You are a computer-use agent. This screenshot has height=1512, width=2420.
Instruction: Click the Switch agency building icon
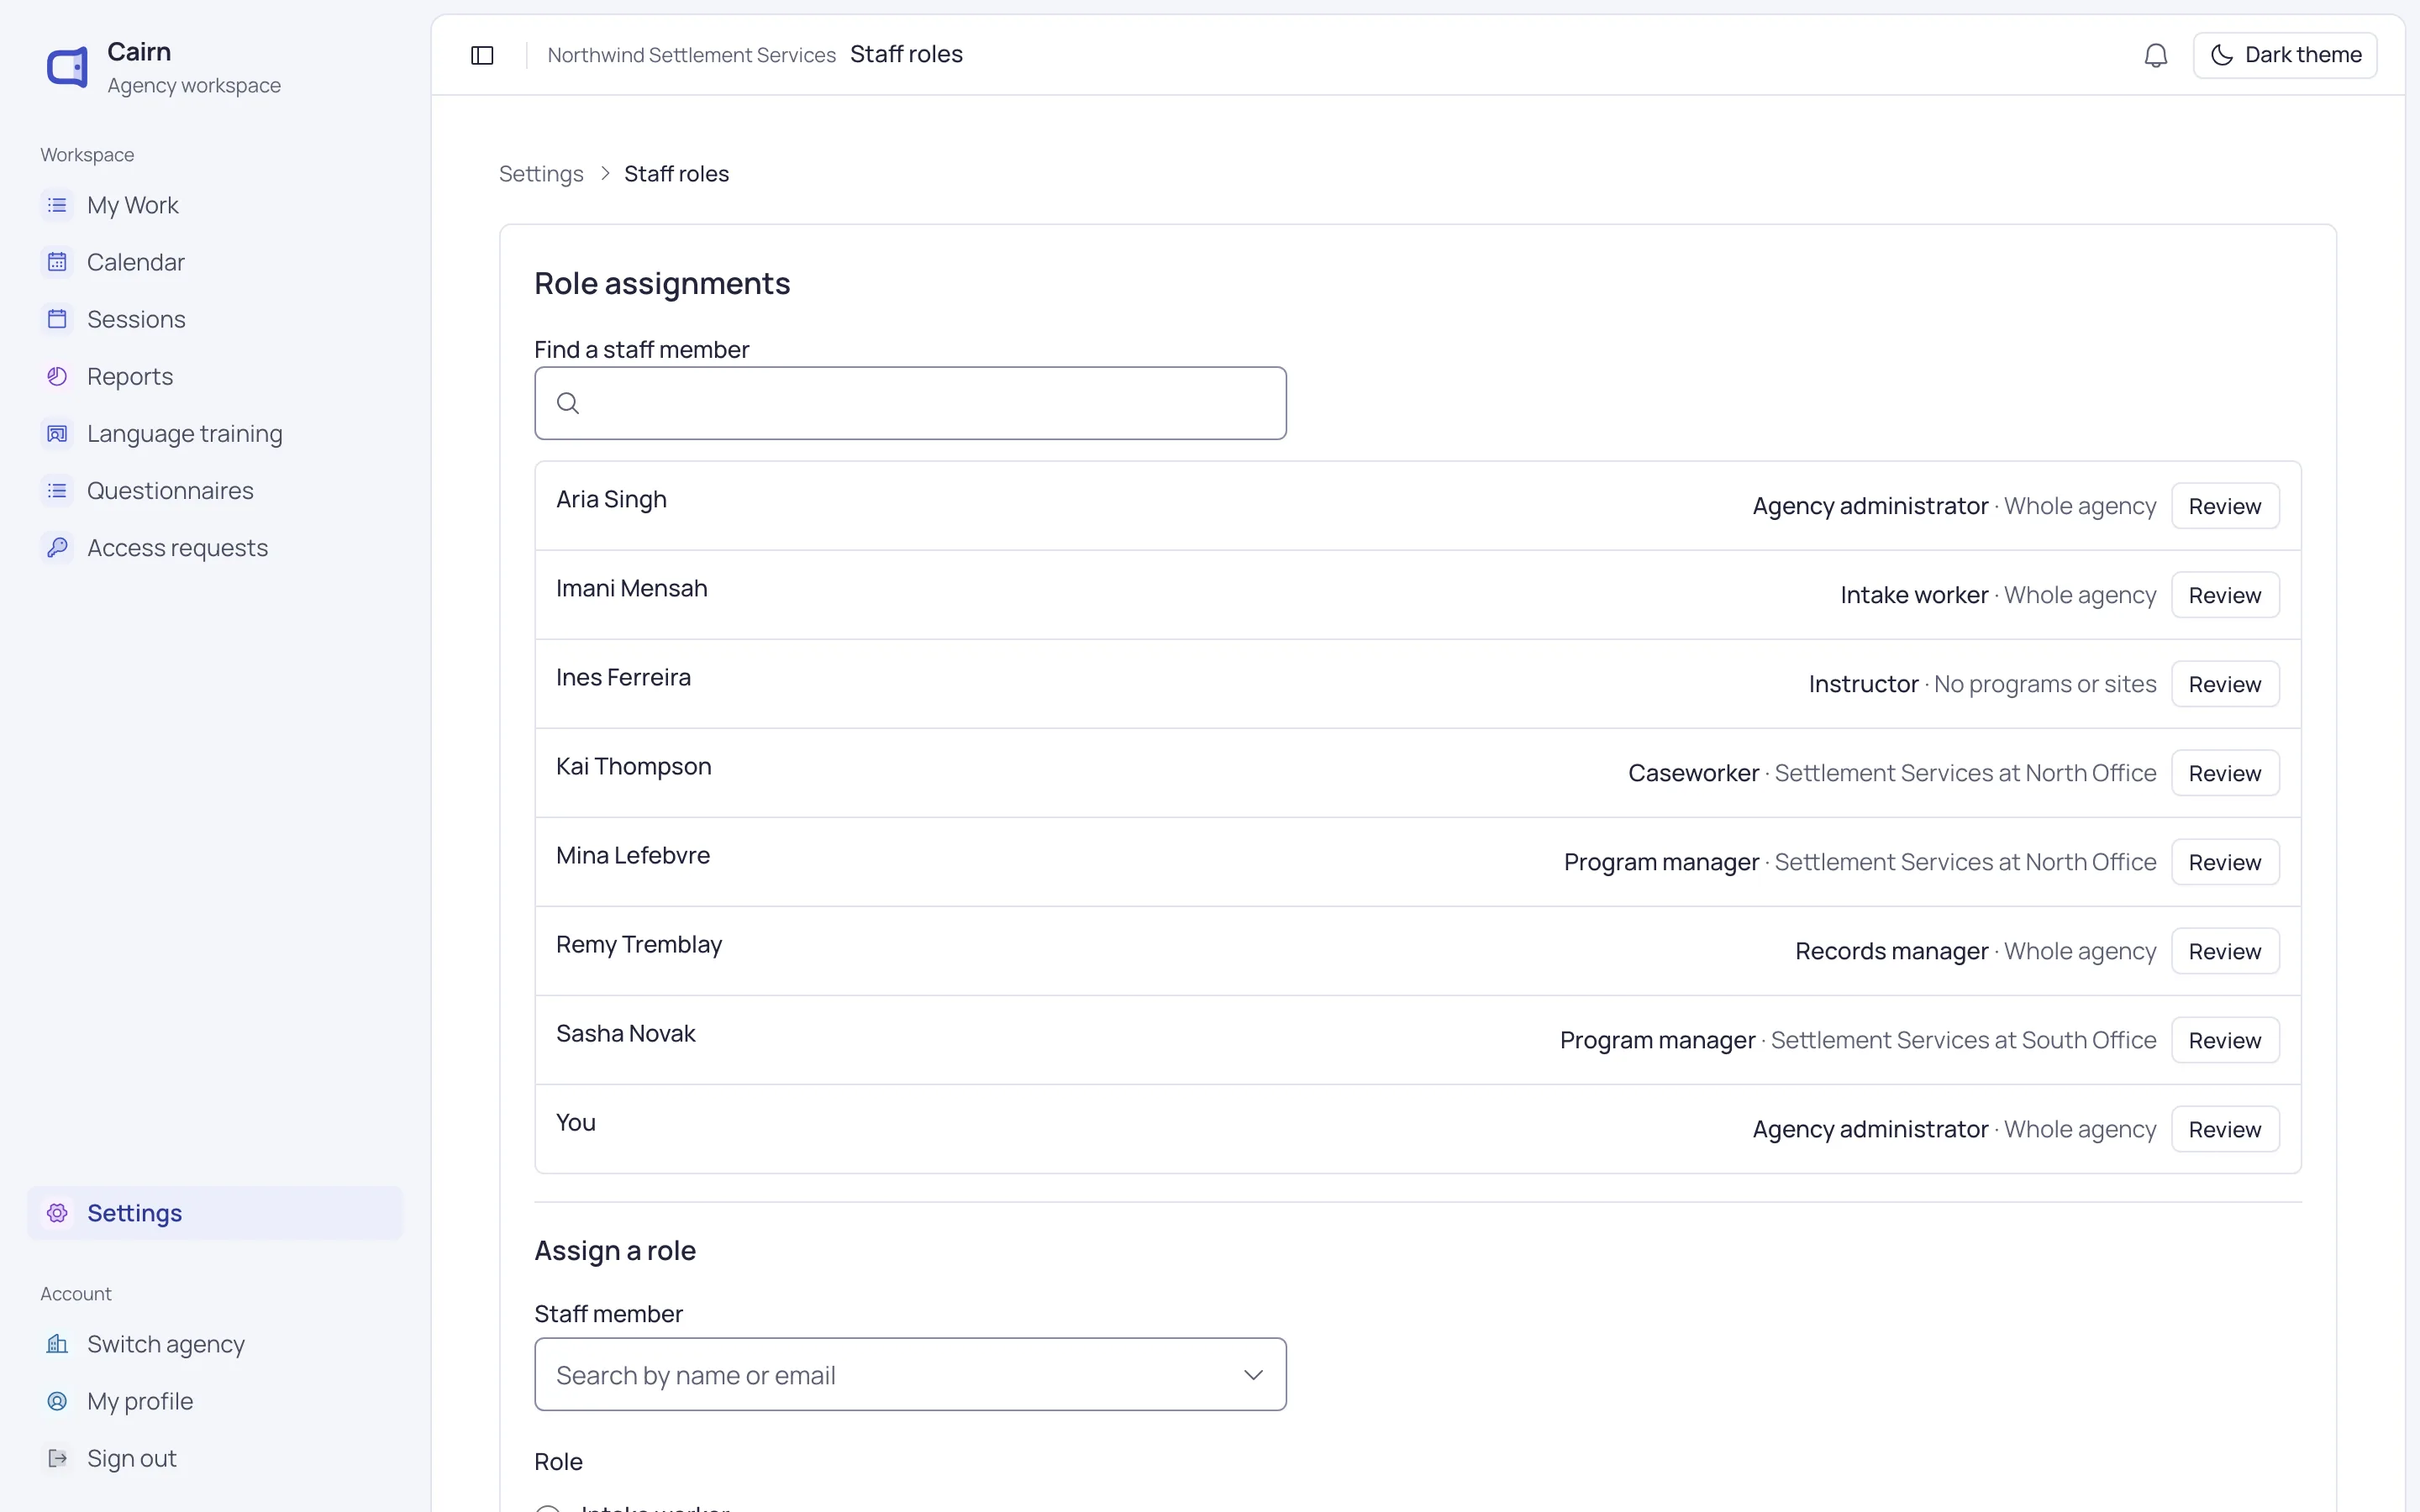57,1344
